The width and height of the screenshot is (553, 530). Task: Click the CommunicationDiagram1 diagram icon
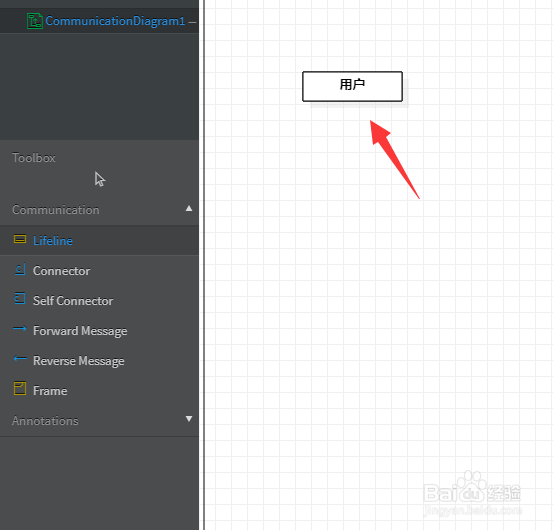point(35,21)
